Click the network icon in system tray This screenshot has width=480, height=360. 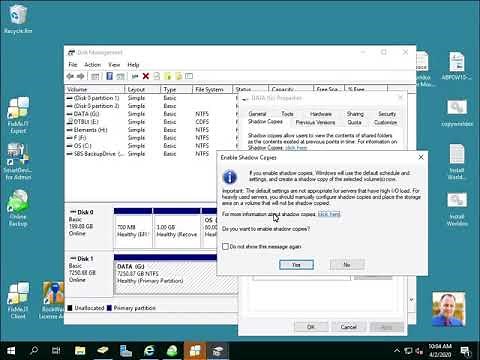tap(408, 351)
